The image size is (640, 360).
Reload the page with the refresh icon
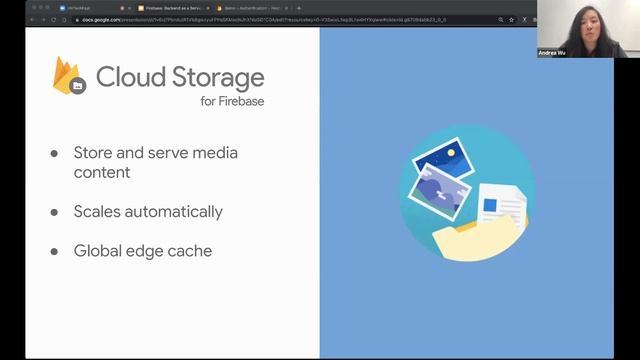tap(53, 20)
